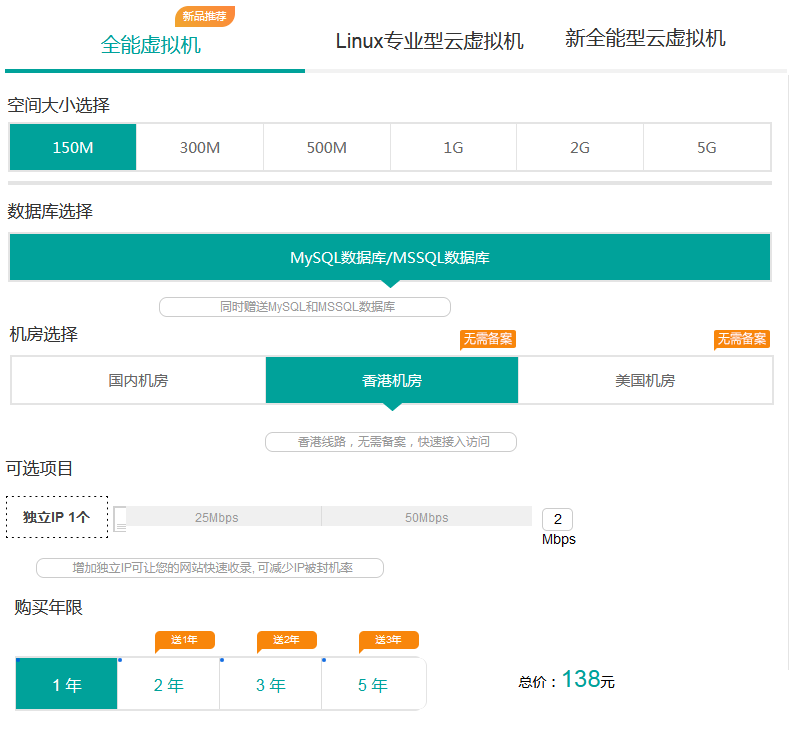
Task: Open the 新全能型云虚拟机 tab
Action: [645, 39]
